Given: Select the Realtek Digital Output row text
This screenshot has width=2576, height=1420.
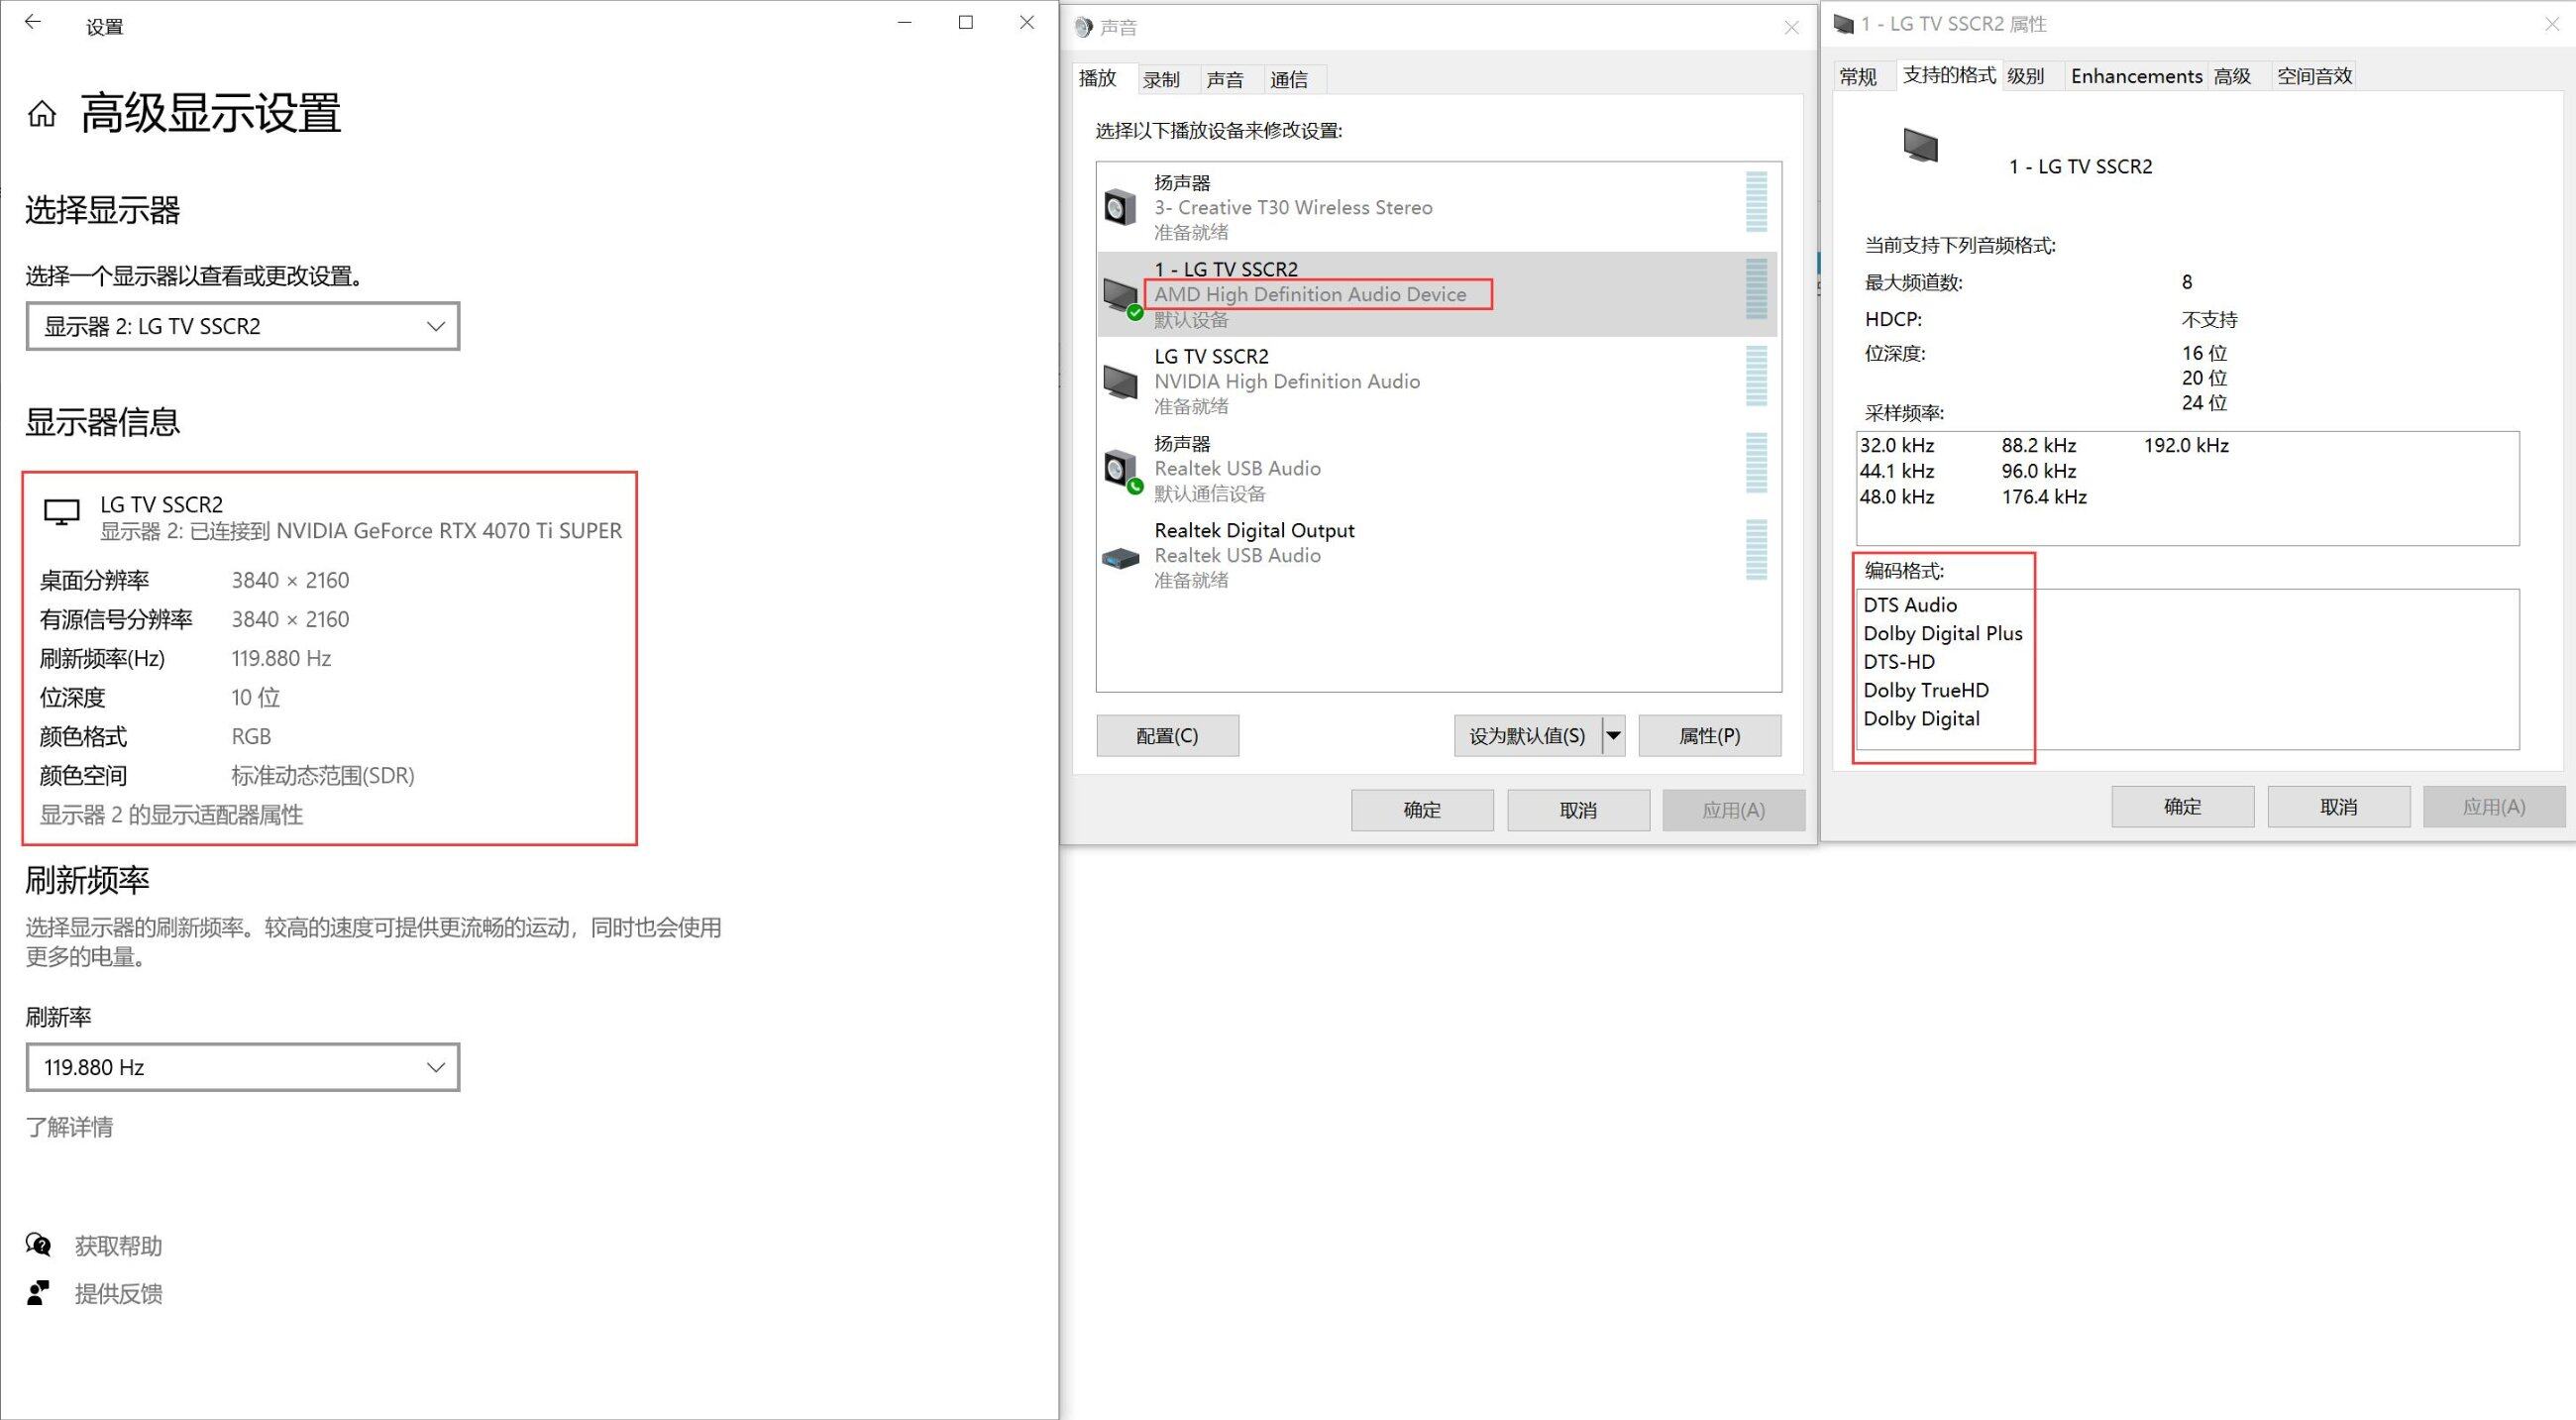Looking at the screenshot, I should (x=1254, y=530).
